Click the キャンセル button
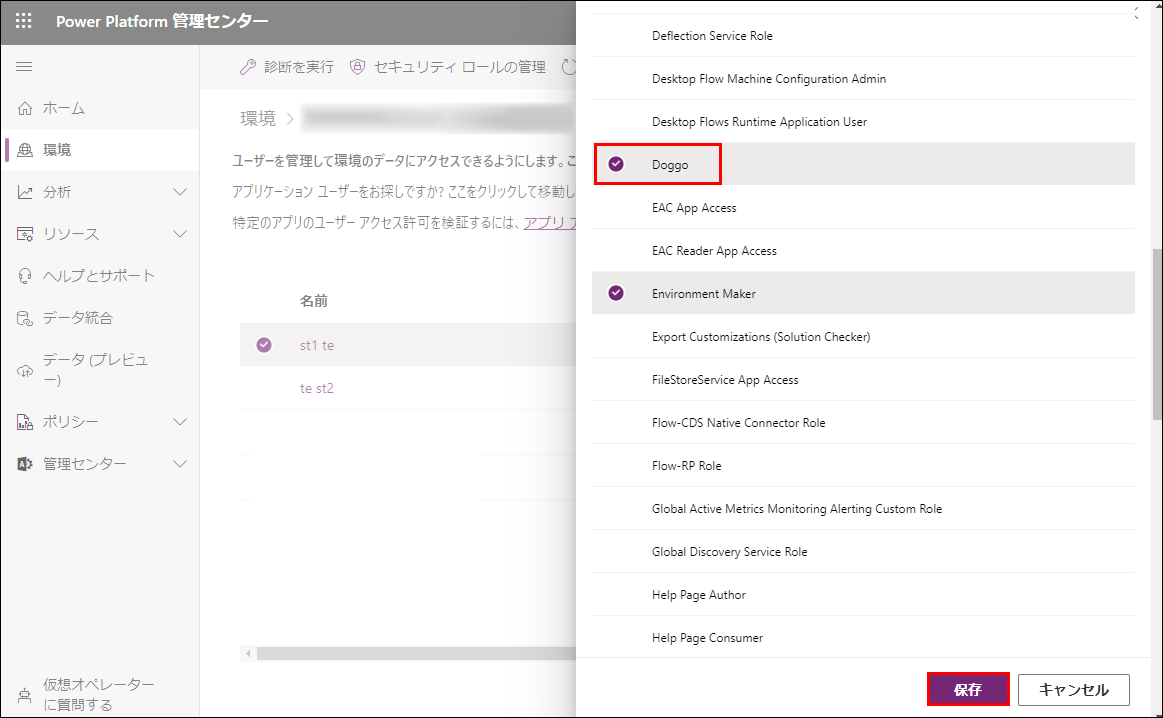Image resolution: width=1163 pixels, height=718 pixels. tap(1073, 690)
